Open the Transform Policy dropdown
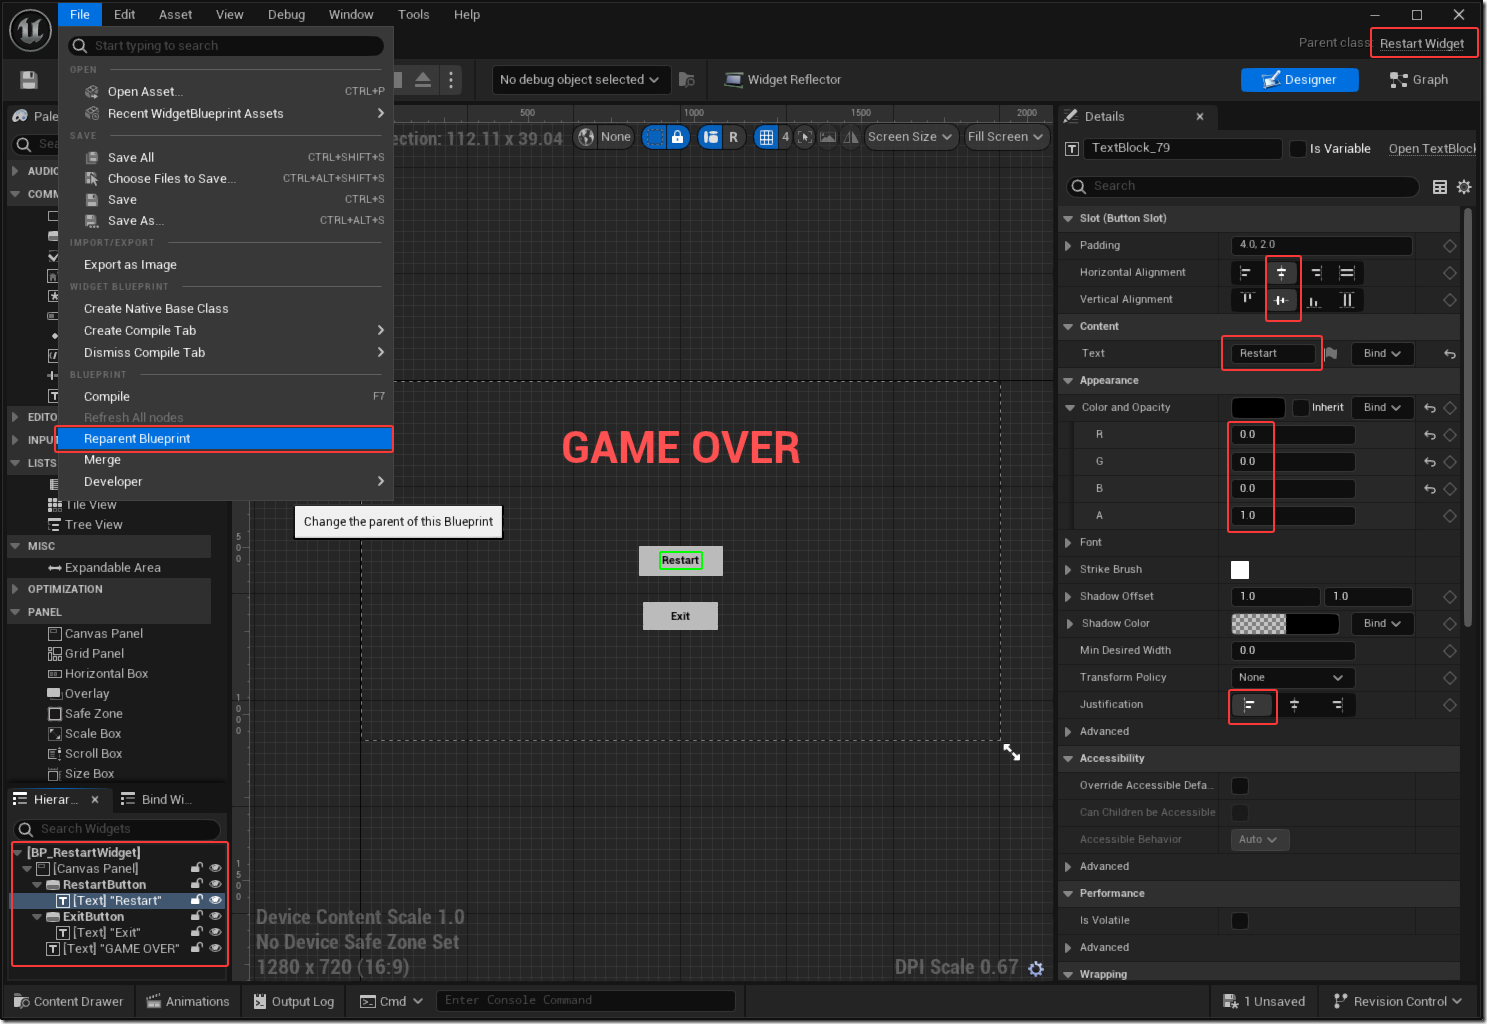This screenshot has width=1487, height=1024. (1293, 678)
